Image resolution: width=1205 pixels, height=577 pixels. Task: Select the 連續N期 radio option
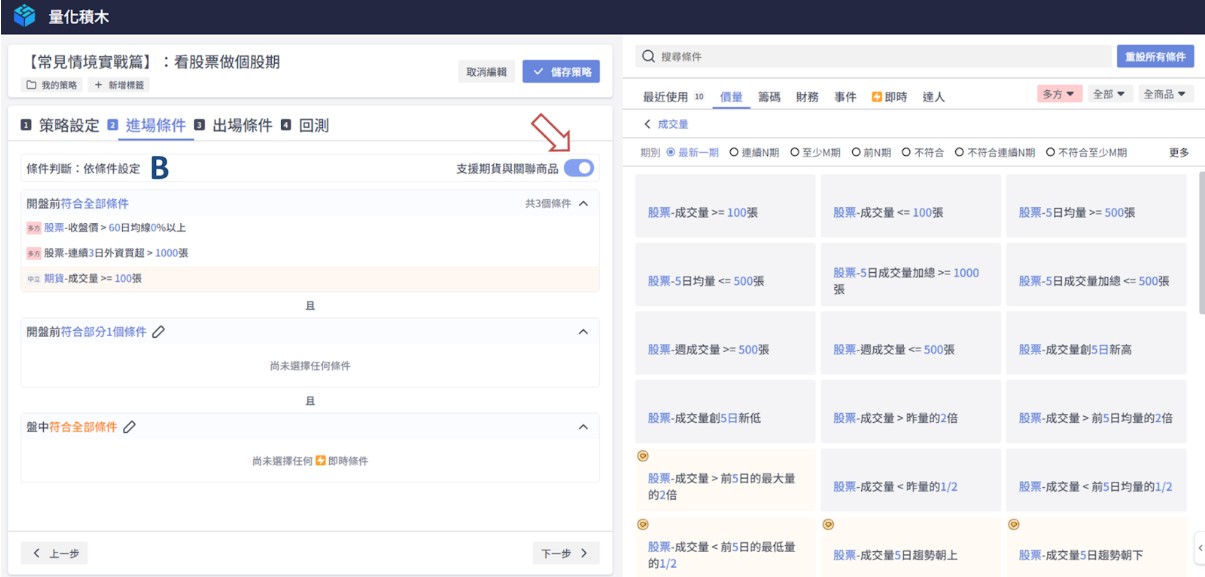click(x=734, y=153)
